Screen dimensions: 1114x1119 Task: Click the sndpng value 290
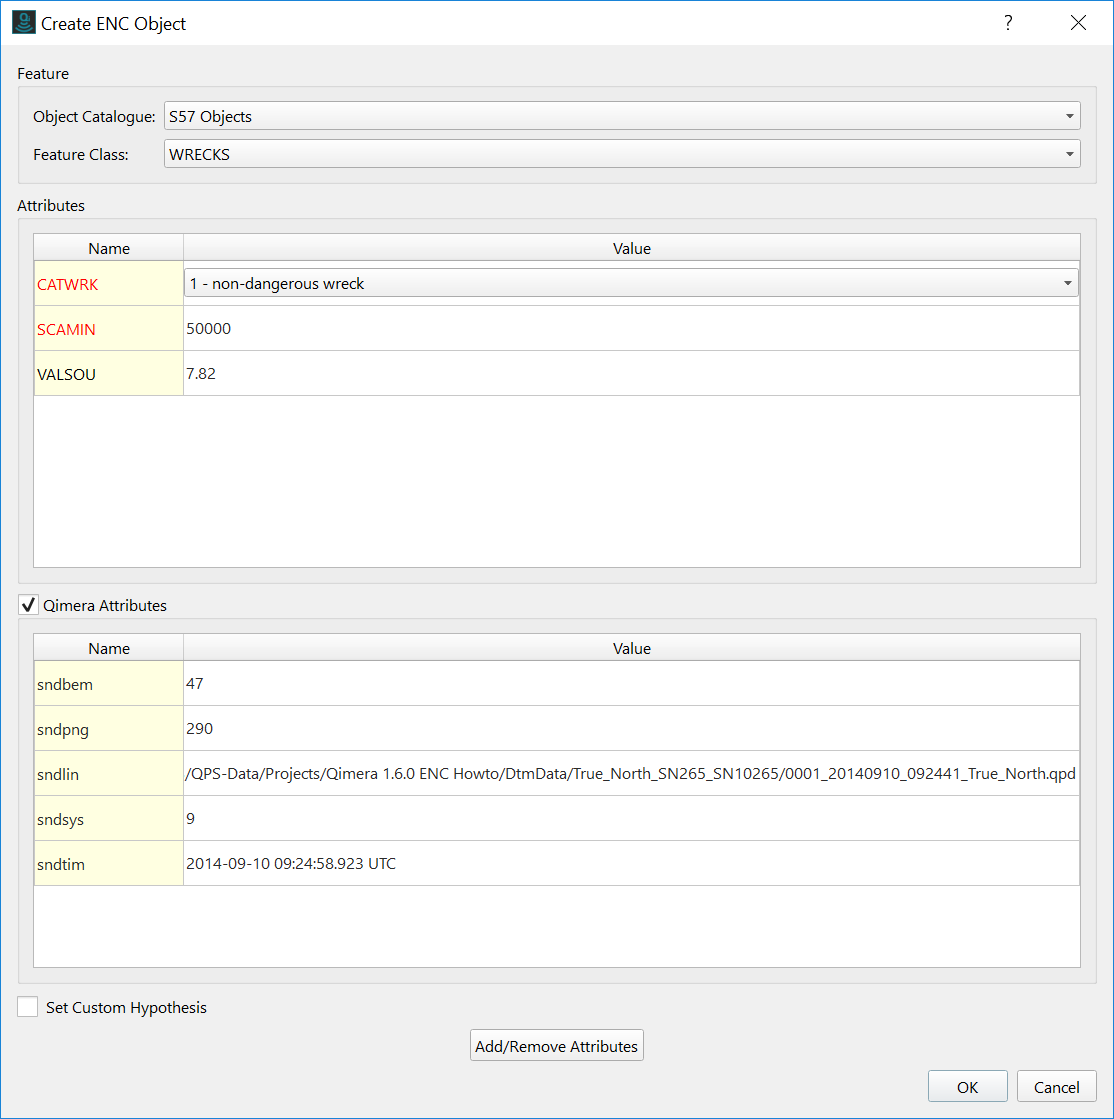[x=631, y=729]
